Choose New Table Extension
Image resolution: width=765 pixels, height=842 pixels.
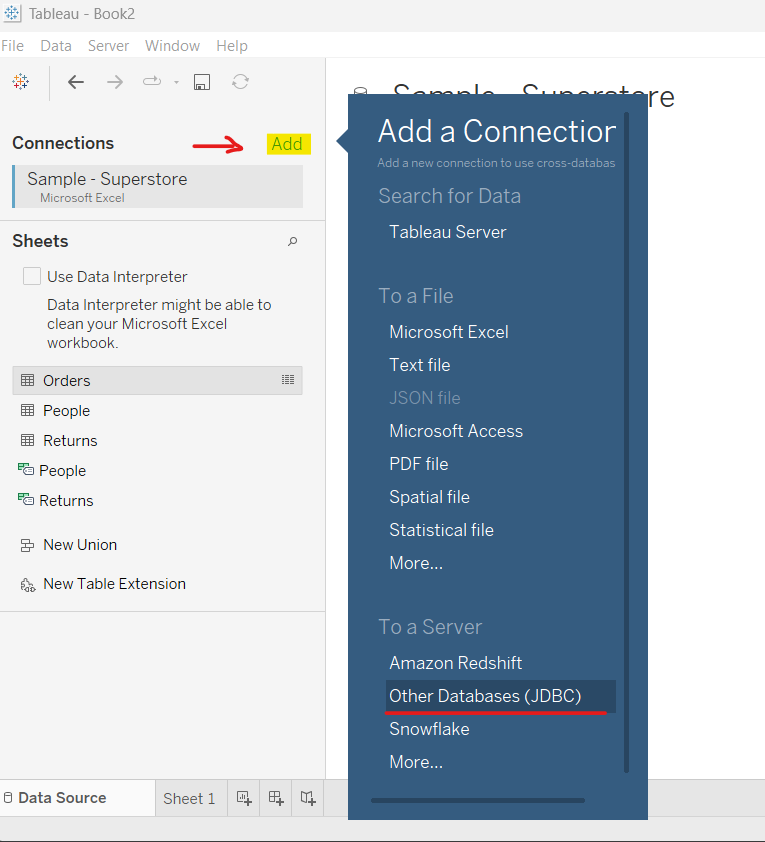coord(114,584)
